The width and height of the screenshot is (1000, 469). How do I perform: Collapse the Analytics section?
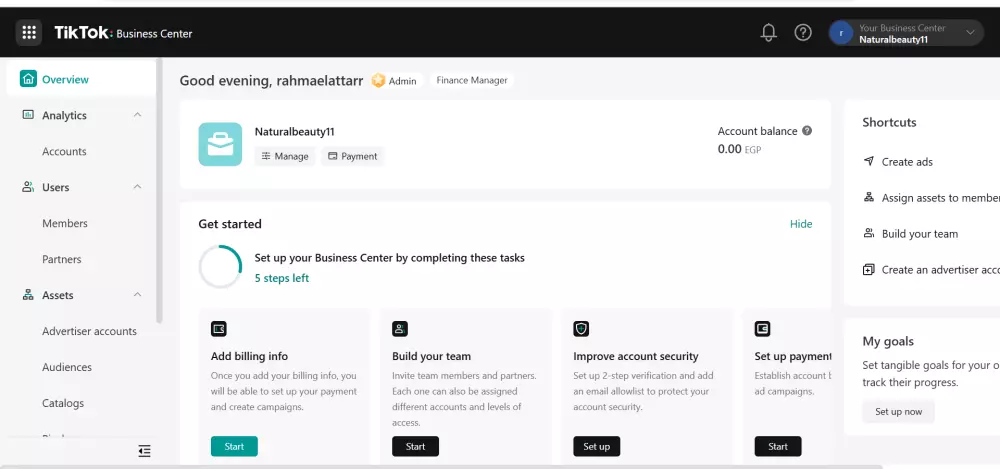[x=137, y=115]
